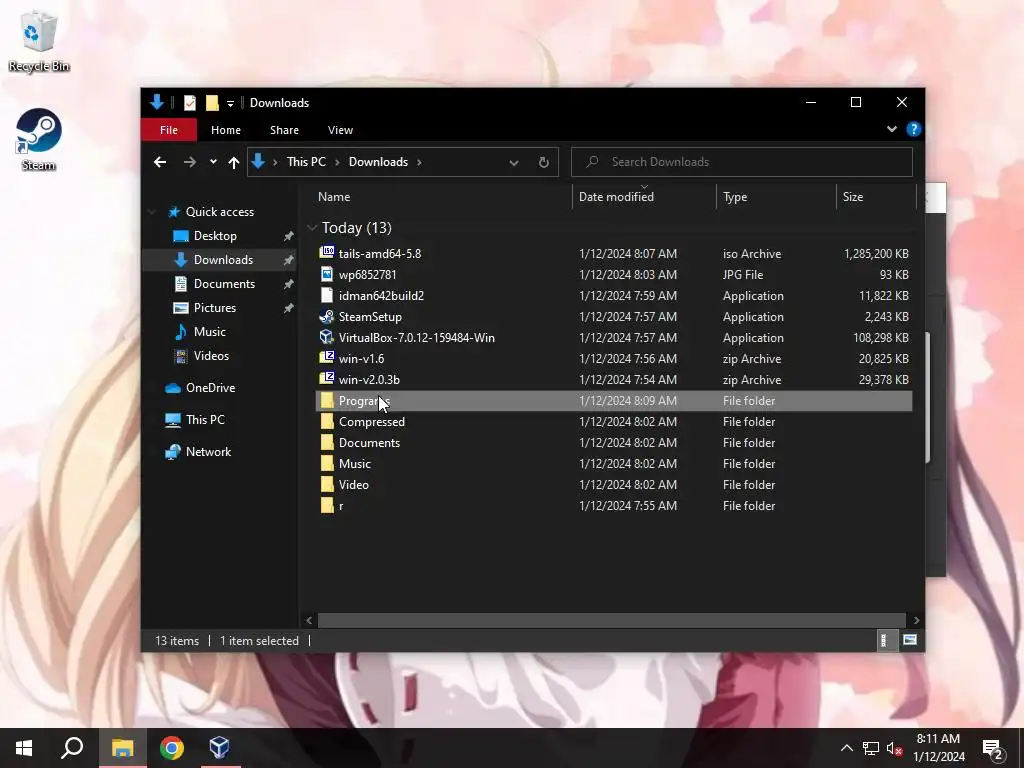
Task: Select the wp6852781 JPG file icon
Action: 327,274
